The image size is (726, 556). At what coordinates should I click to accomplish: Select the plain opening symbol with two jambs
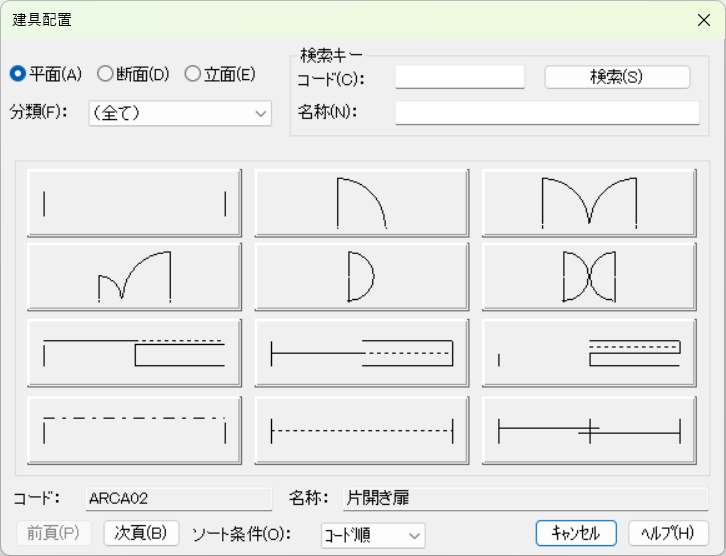click(134, 203)
